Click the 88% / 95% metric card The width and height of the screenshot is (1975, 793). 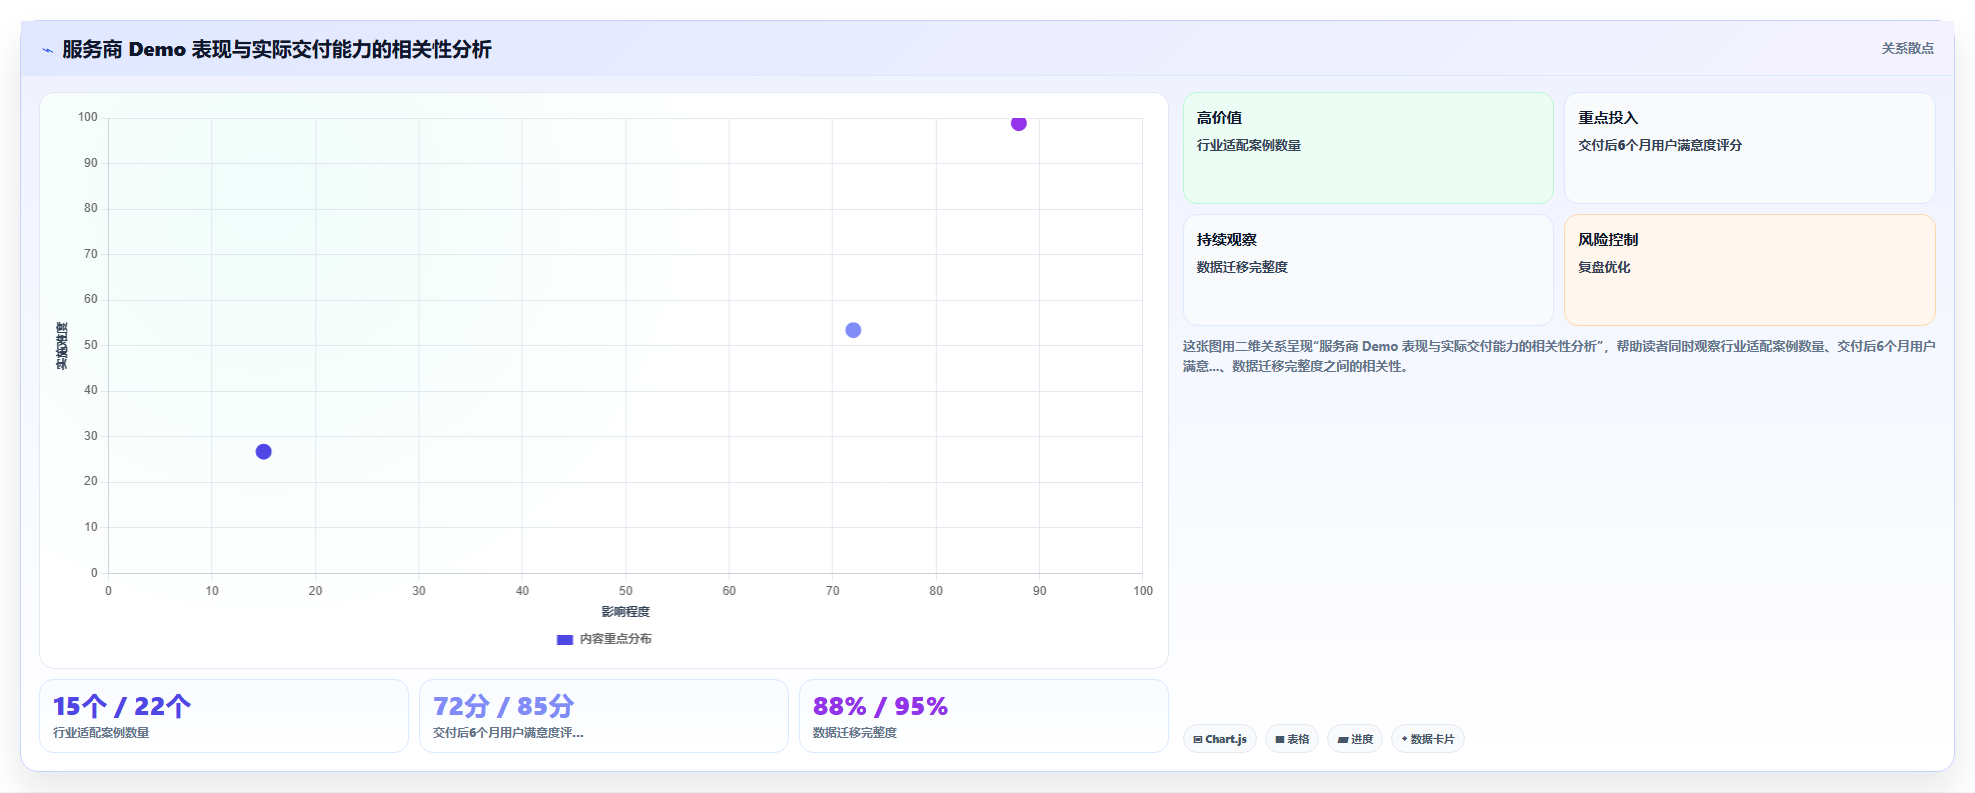[984, 716]
